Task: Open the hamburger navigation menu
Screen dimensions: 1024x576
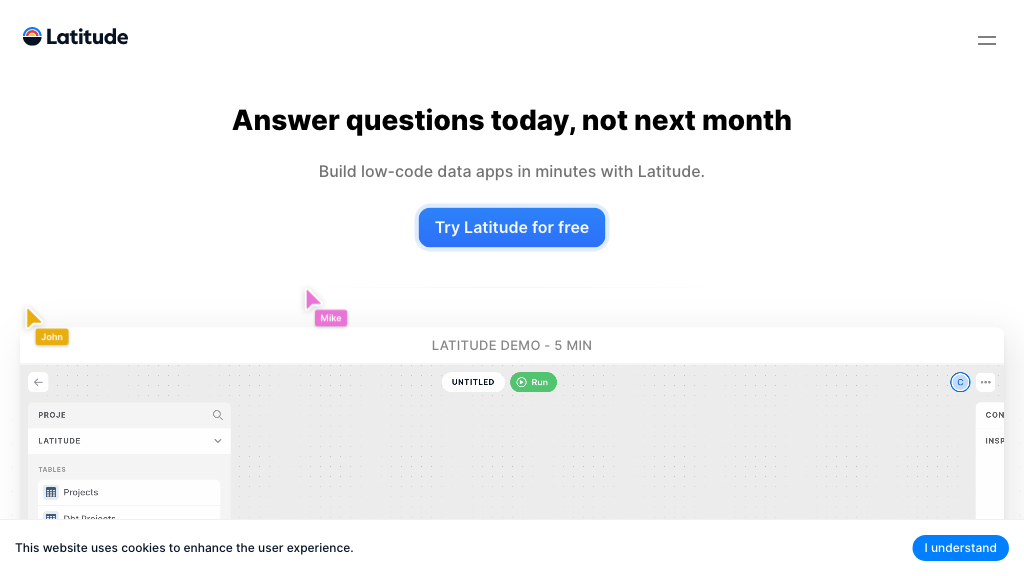Action: pos(987,40)
